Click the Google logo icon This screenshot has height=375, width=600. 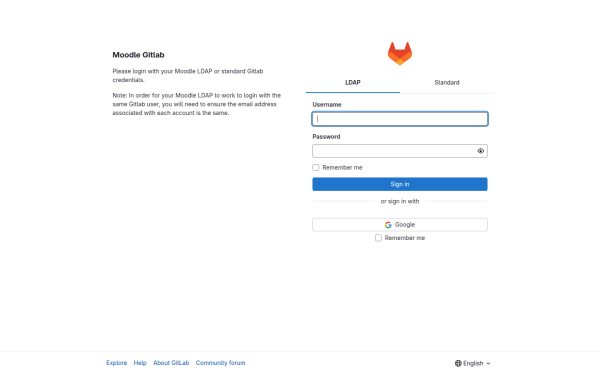tap(388, 225)
